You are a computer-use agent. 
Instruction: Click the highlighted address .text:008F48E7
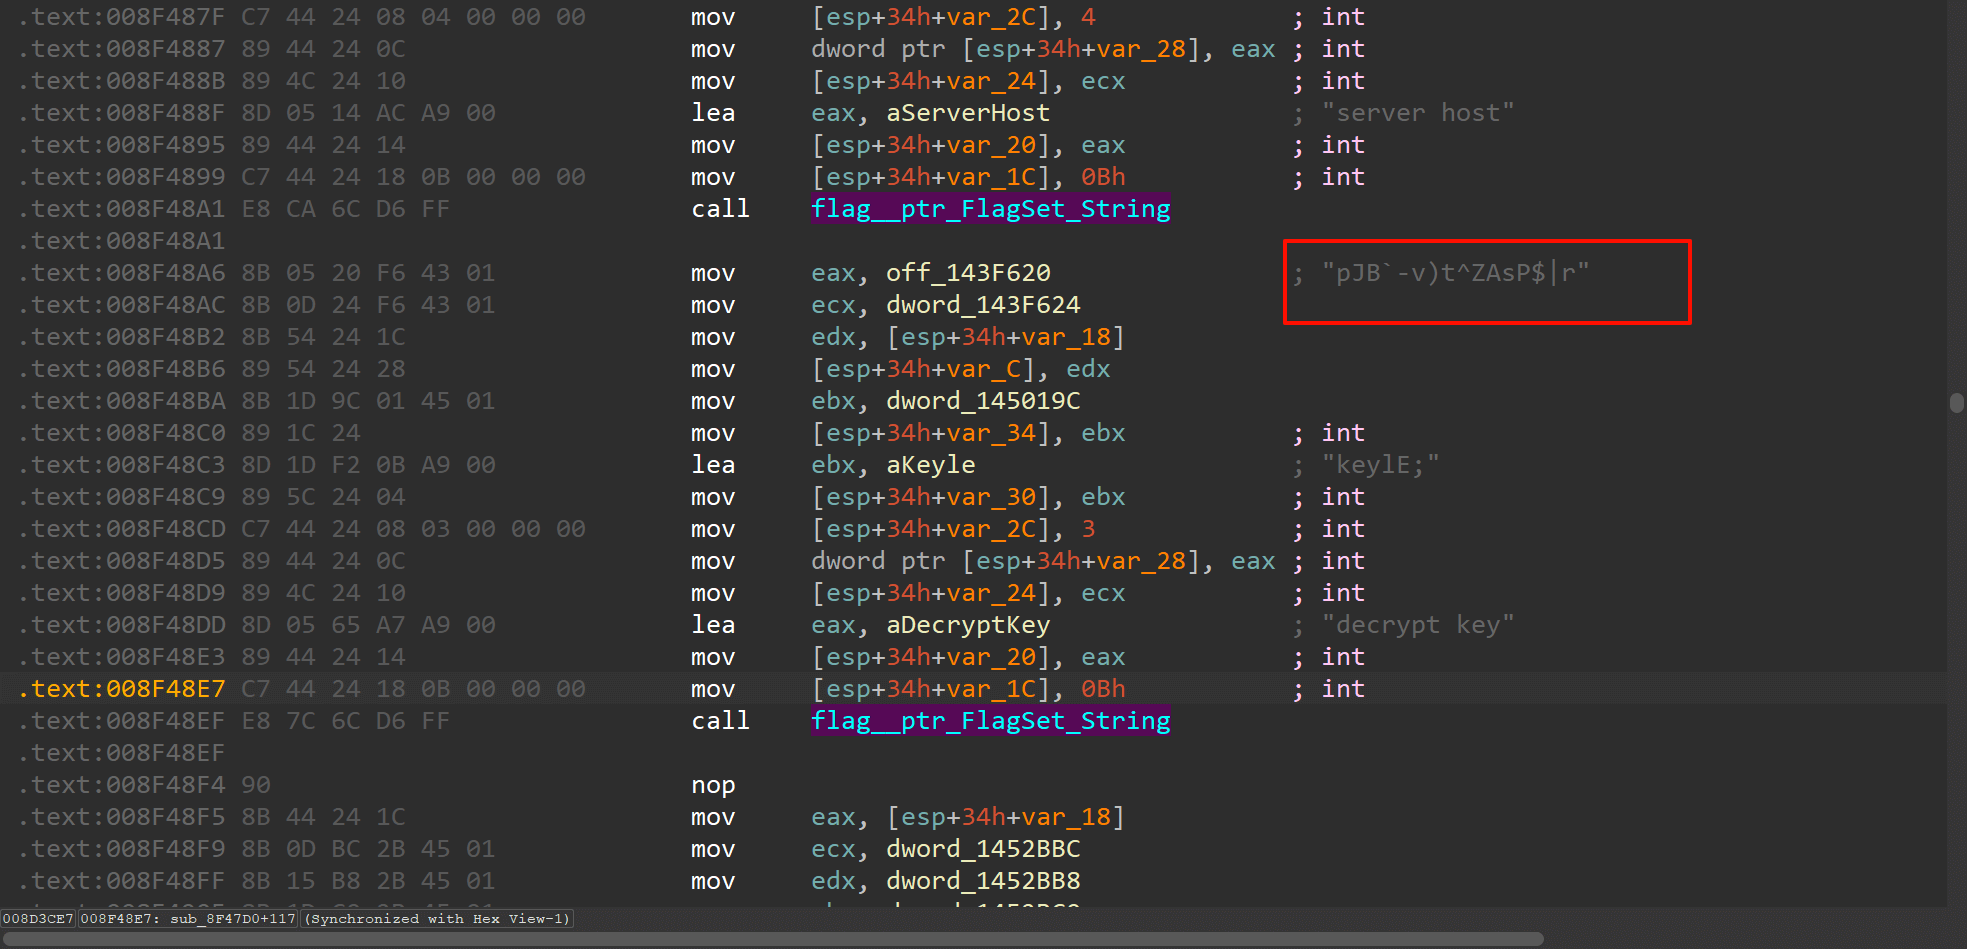[x=122, y=689]
